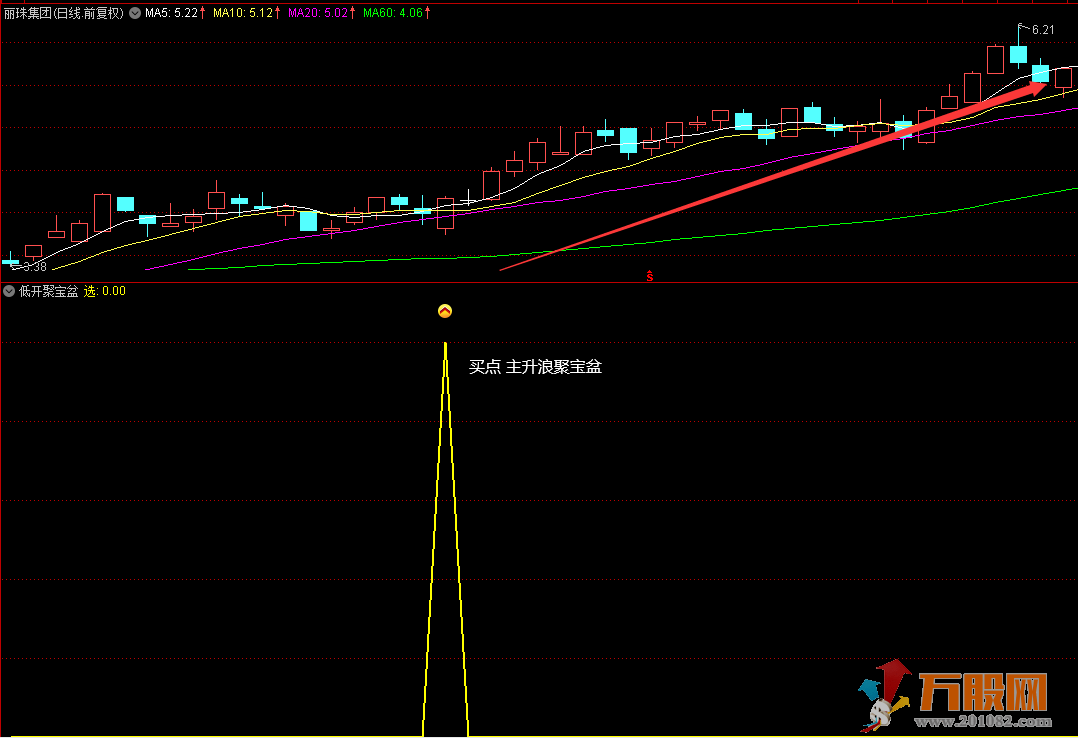Click the 买点 主升浪聚宝盆 annotation text
The image size is (1078, 738).
coord(536,367)
